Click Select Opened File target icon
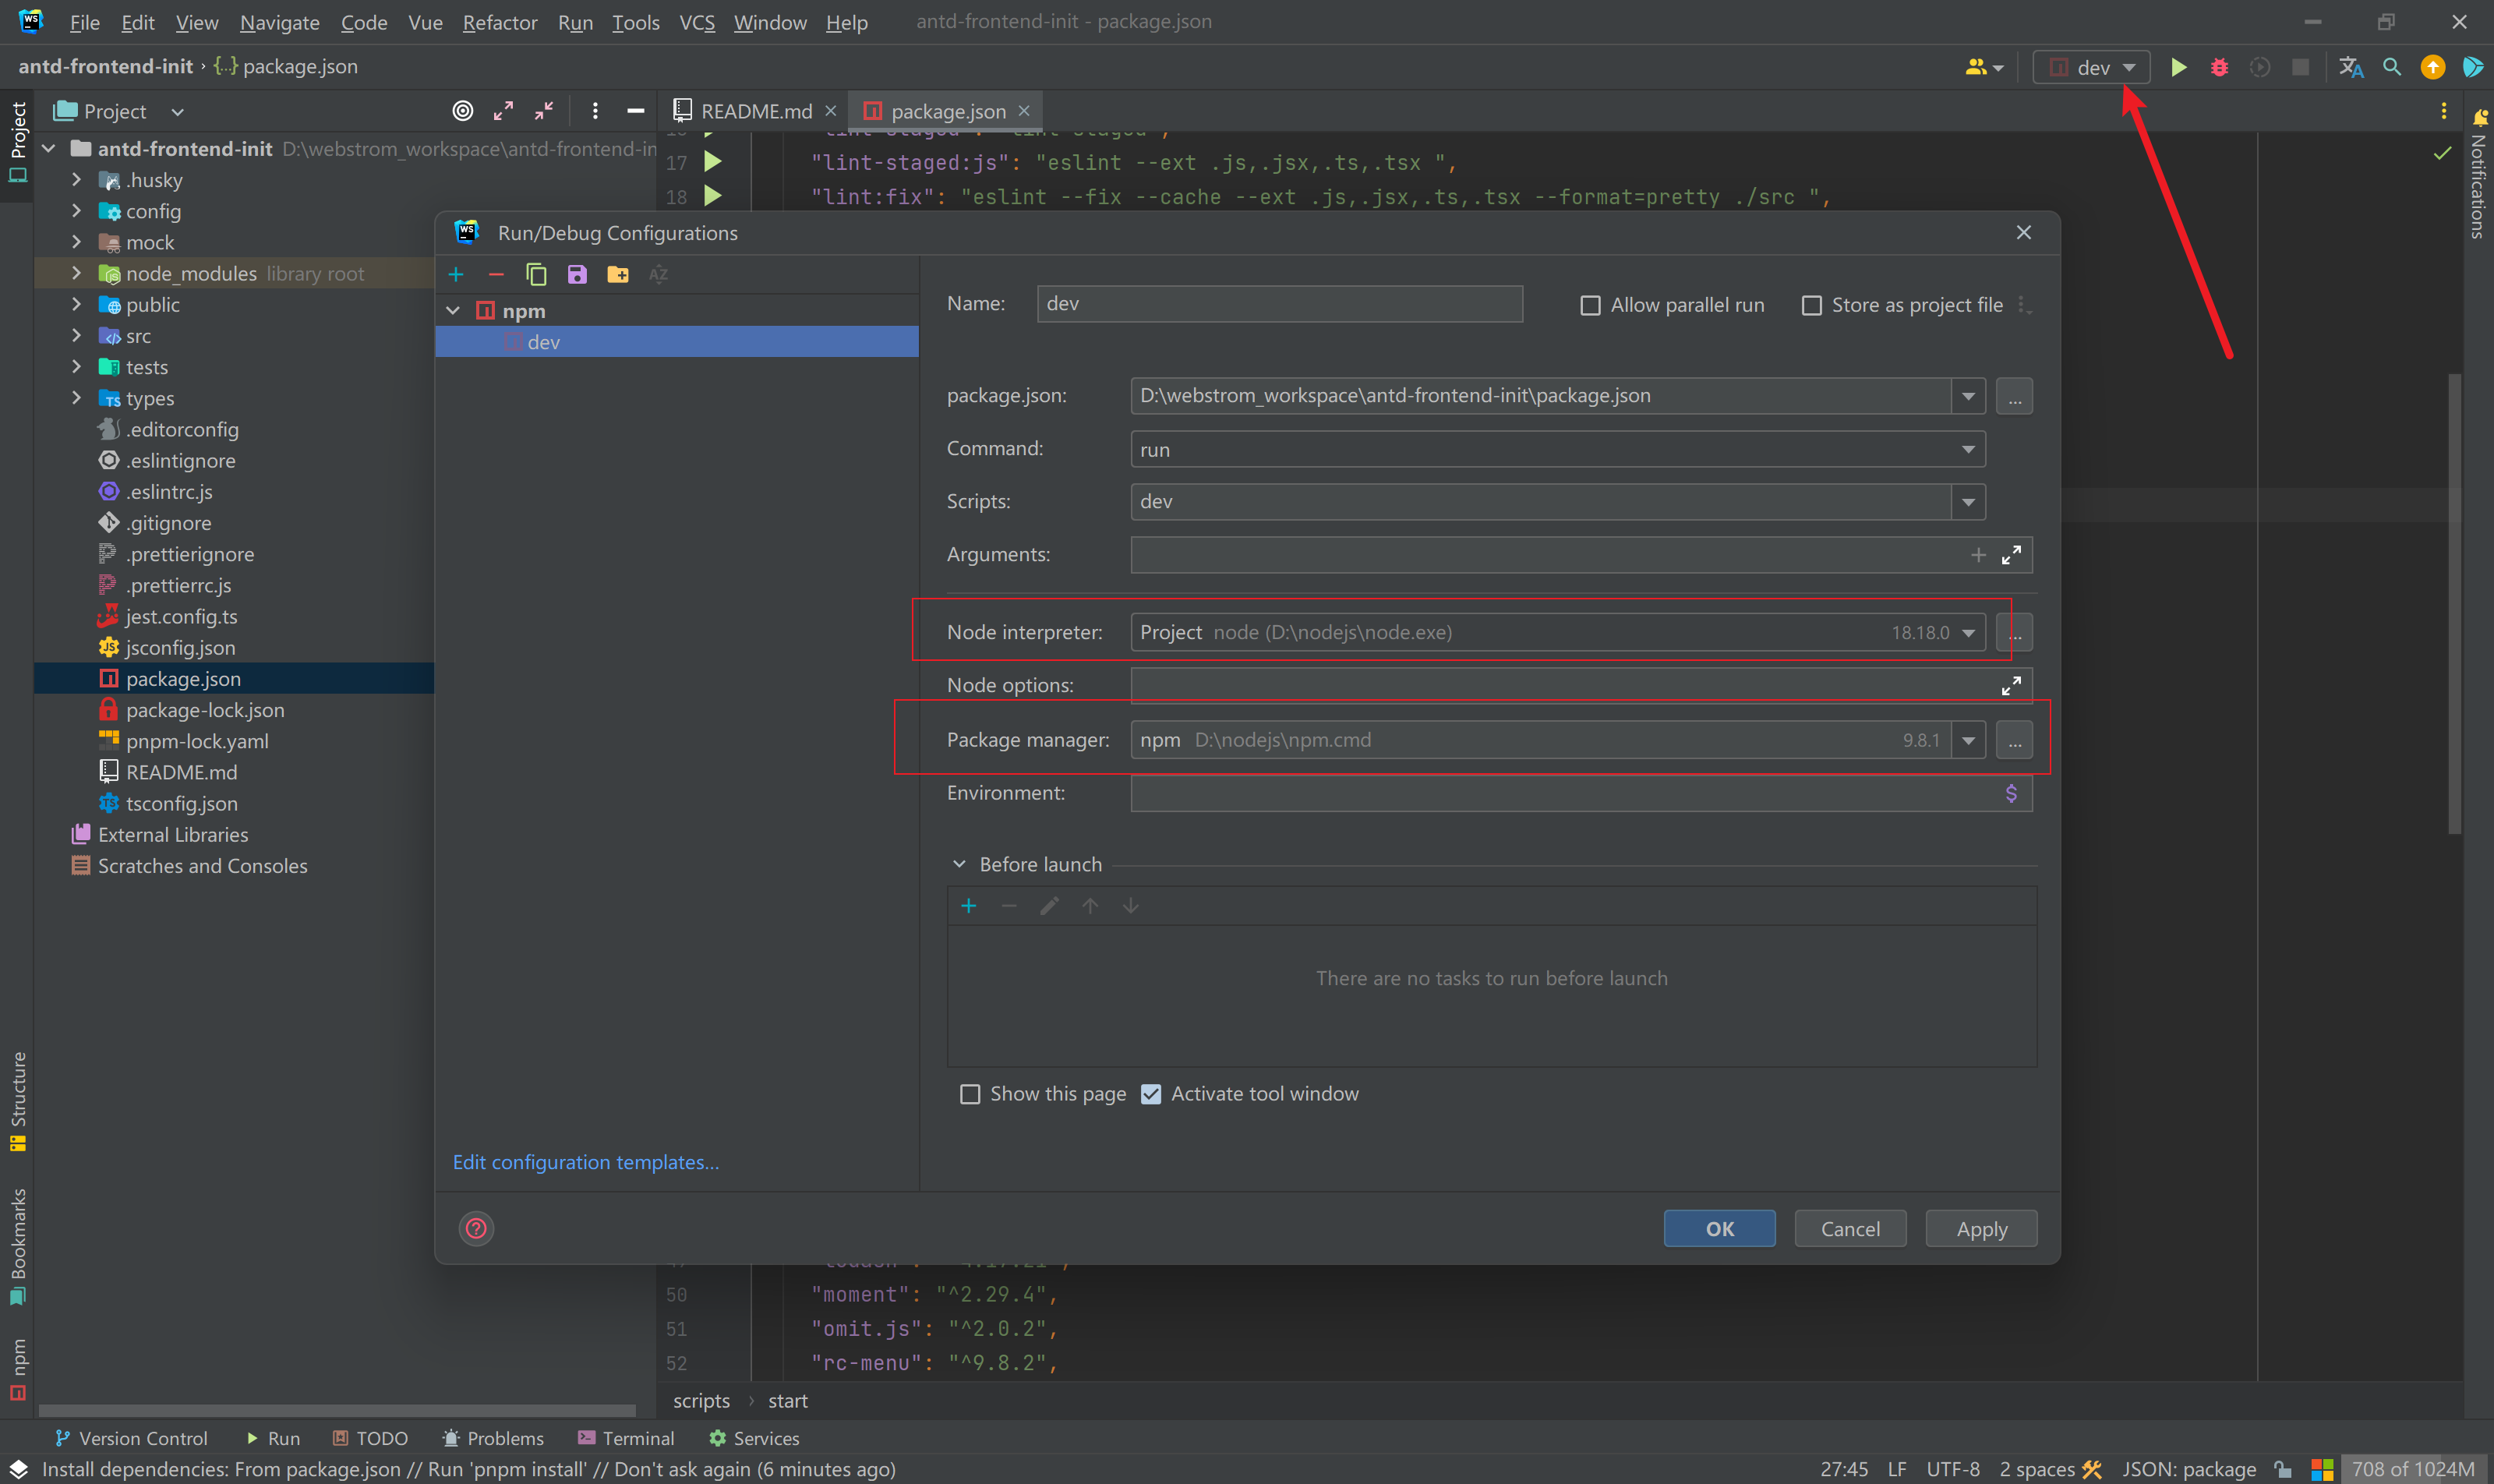Screen dimensions: 2494x1484 [462, 111]
